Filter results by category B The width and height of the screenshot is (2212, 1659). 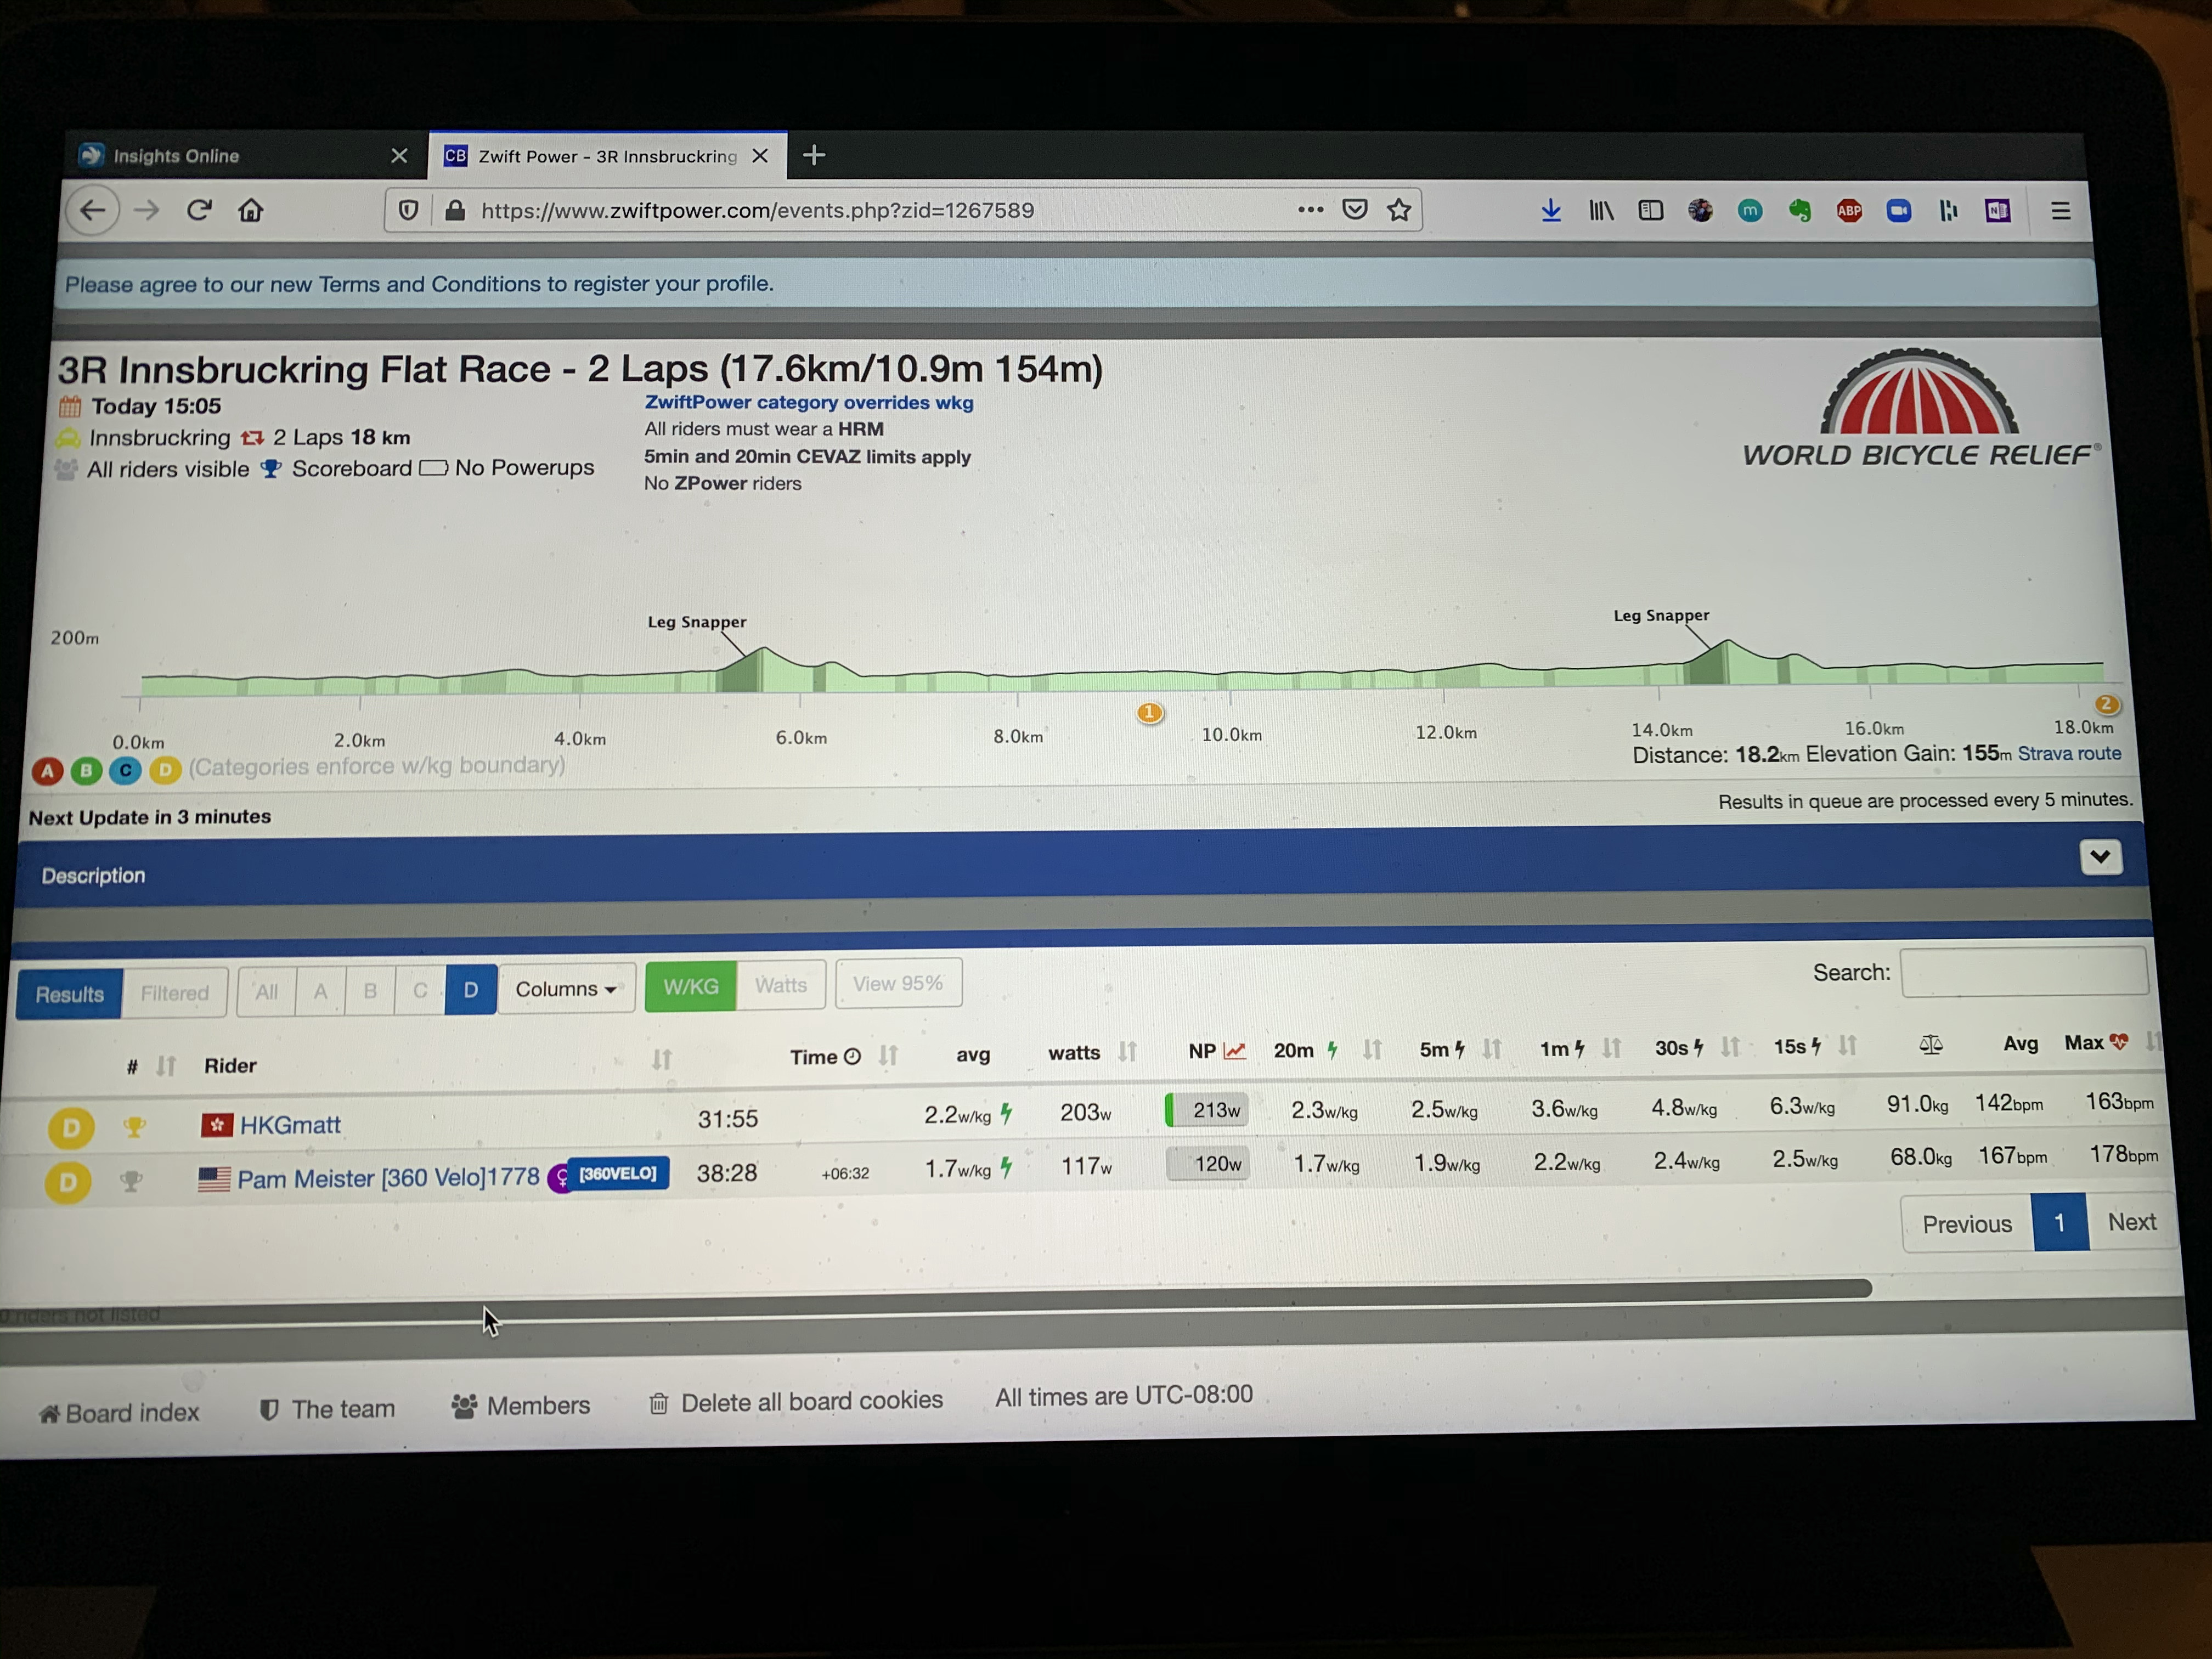[371, 991]
